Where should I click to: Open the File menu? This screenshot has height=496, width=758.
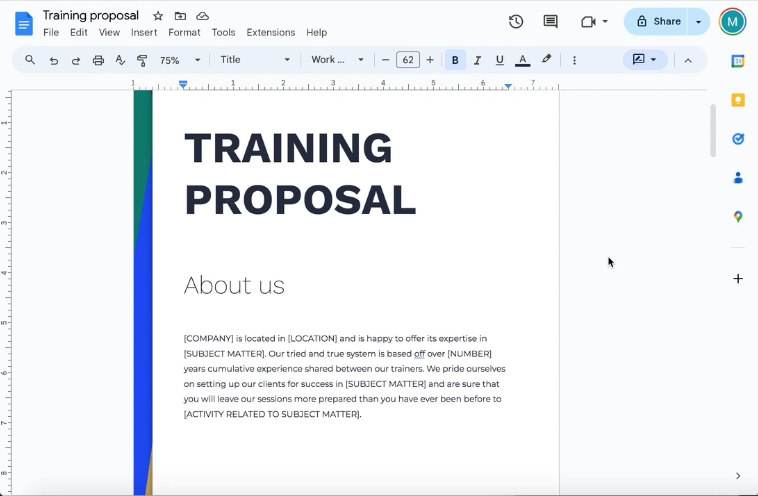pos(51,32)
